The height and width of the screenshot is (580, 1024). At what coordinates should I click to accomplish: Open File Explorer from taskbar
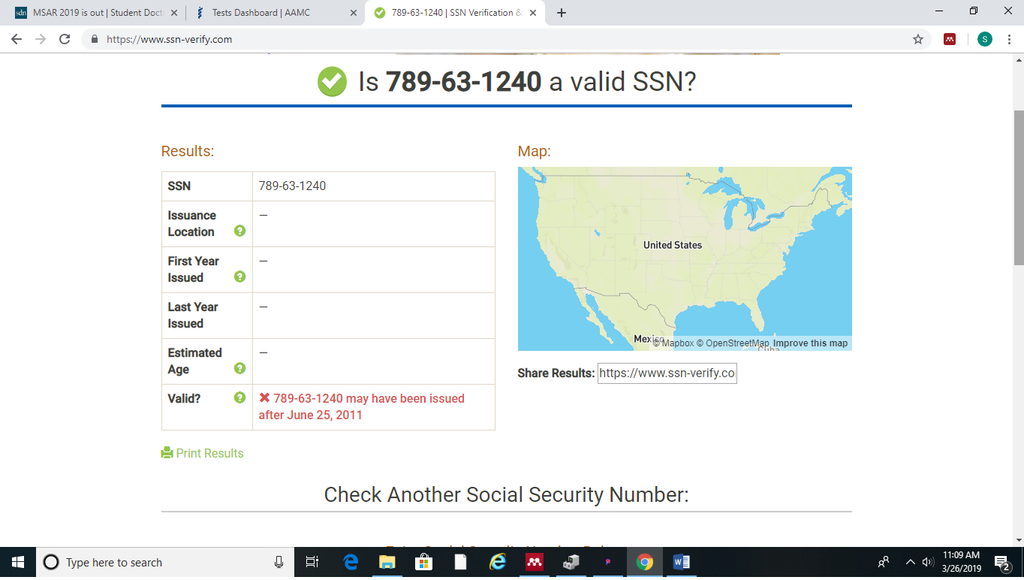[387, 562]
